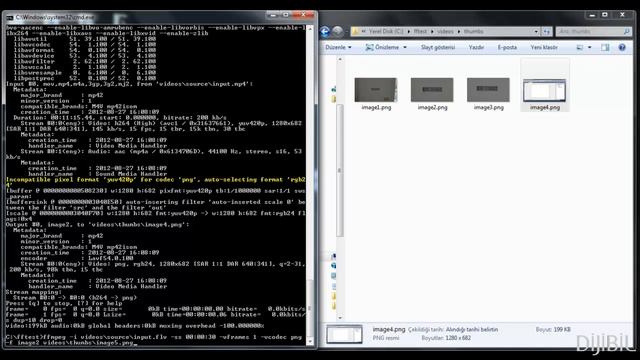Click the Yerel Disk (C:) breadcrumb
This screenshot has width=640, height=360.
385,31
